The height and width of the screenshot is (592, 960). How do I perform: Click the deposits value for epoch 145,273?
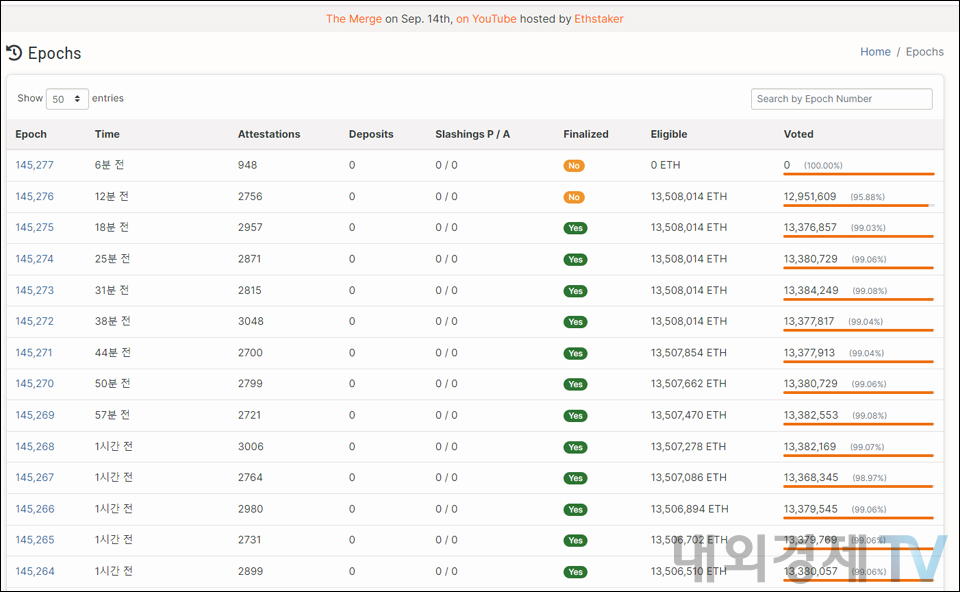pos(352,290)
